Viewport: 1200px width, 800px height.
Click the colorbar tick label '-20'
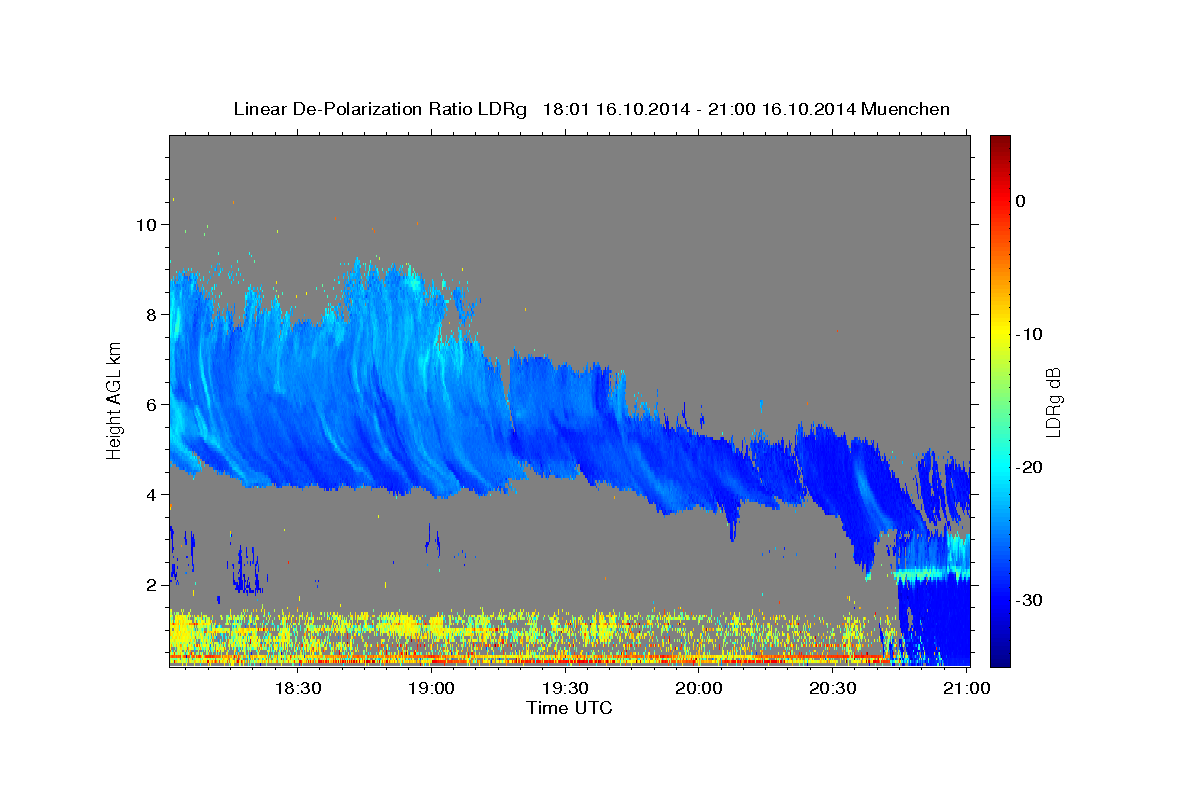pos(1029,467)
